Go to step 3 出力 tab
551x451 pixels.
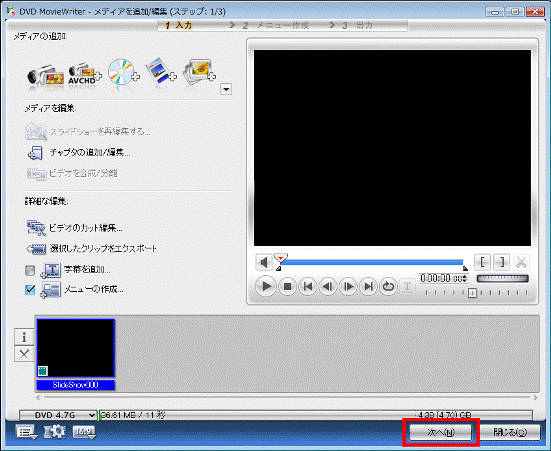coord(357,25)
